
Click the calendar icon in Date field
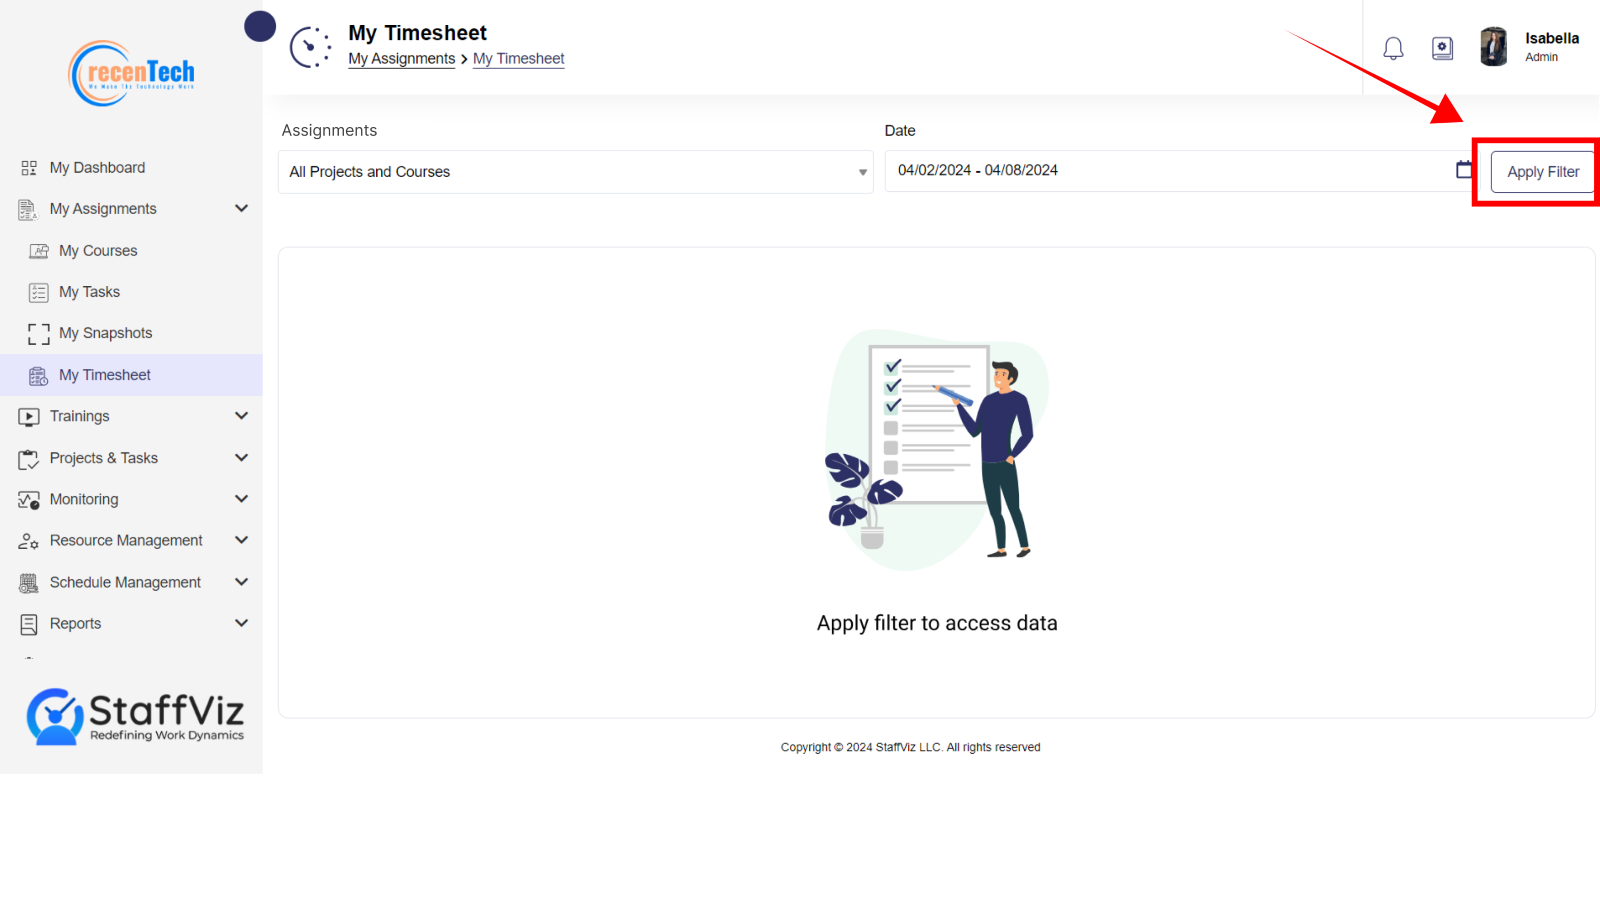tap(1464, 170)
